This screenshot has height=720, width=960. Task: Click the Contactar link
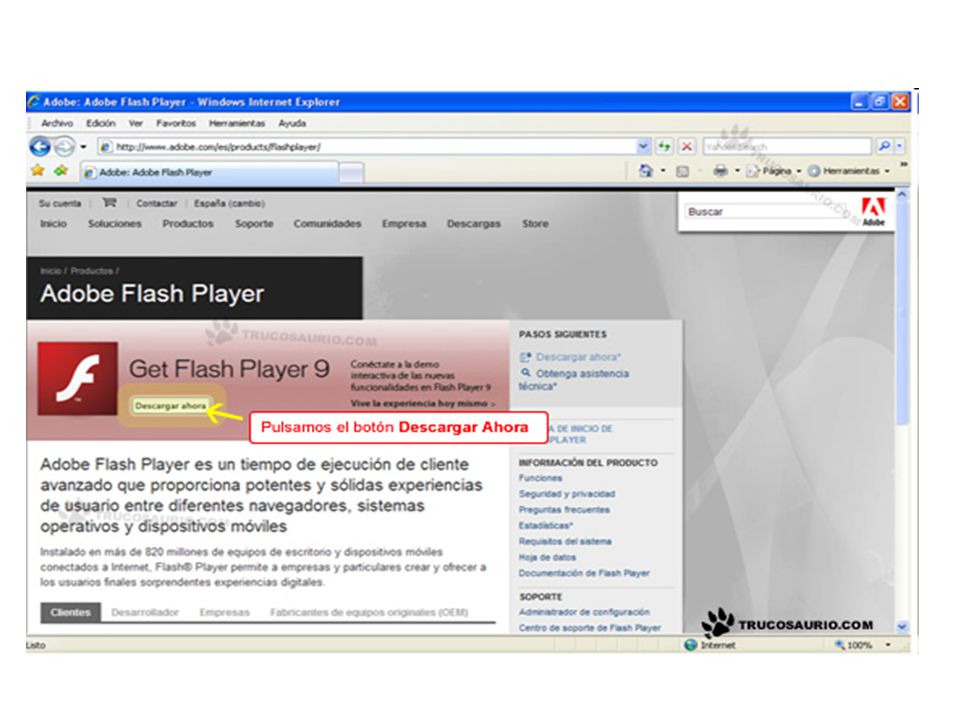[156, 203]
